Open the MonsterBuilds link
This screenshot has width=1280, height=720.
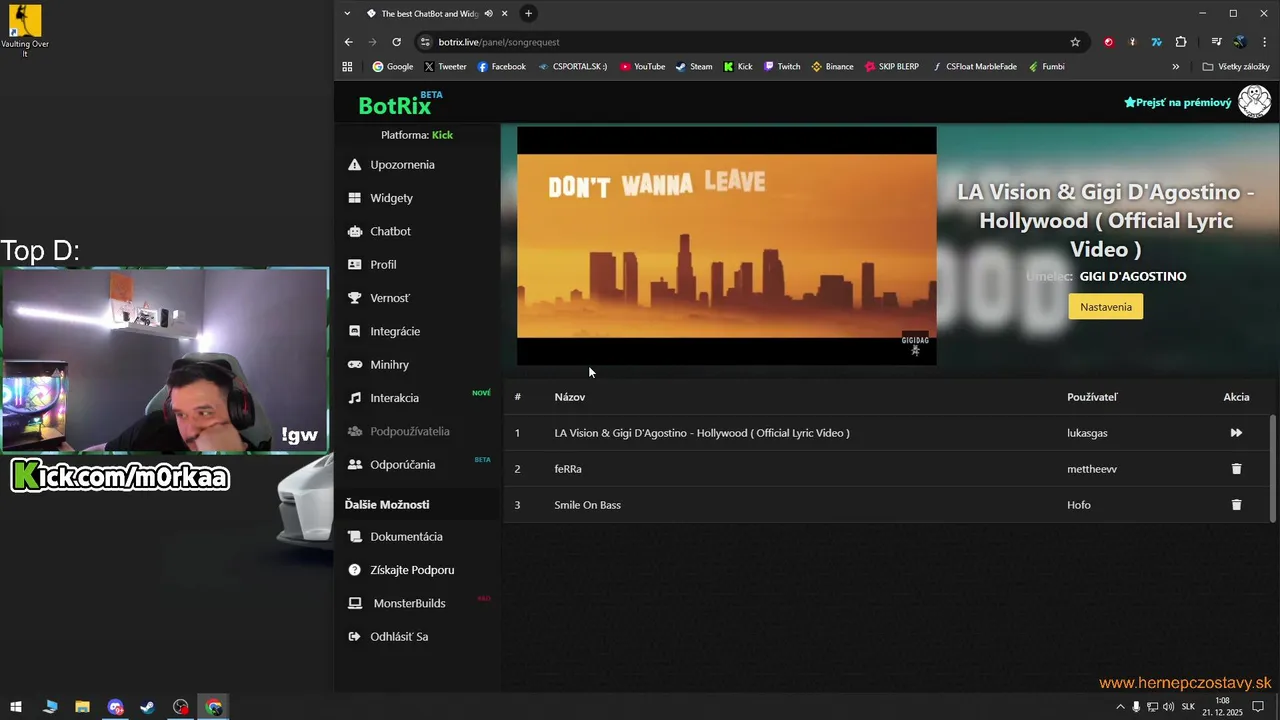pos(409,603)
